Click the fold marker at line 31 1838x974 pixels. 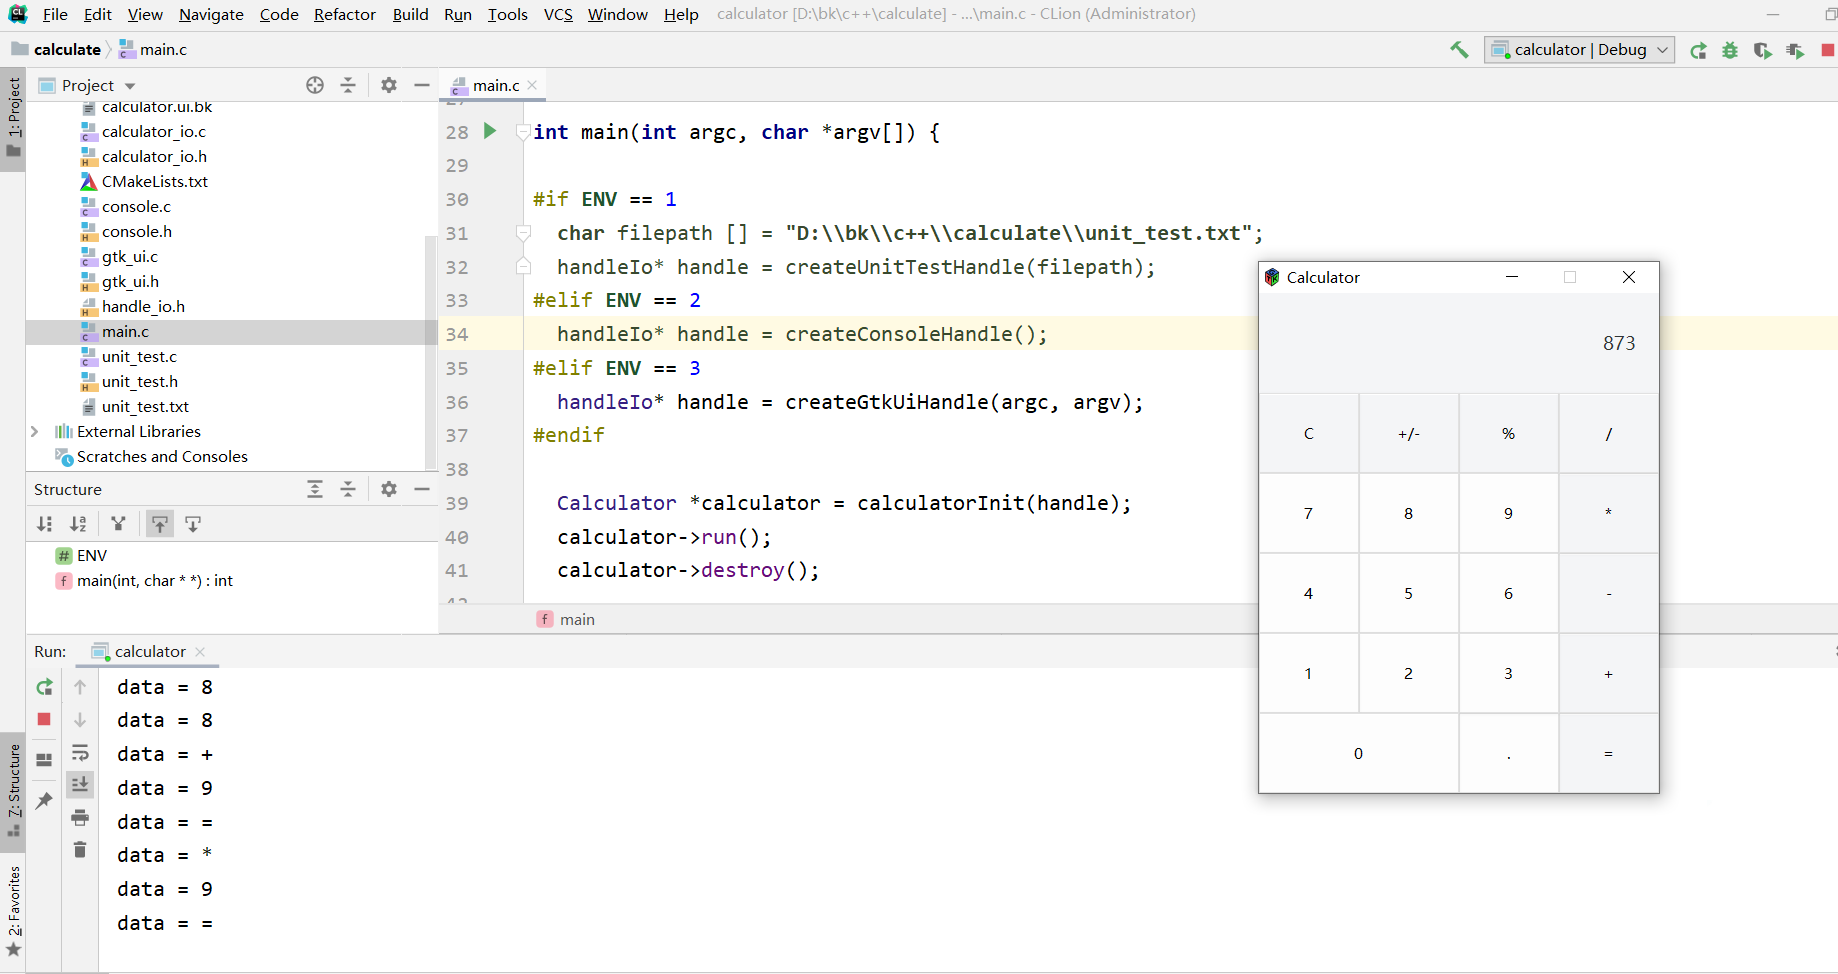523,233
